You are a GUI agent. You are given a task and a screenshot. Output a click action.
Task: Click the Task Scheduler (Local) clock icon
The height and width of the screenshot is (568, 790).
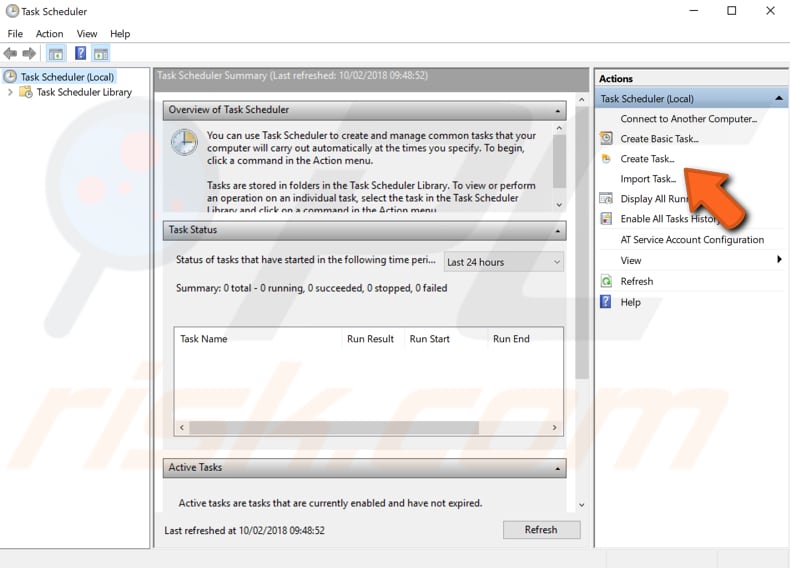pyautogui.click(x=10, y=76)
